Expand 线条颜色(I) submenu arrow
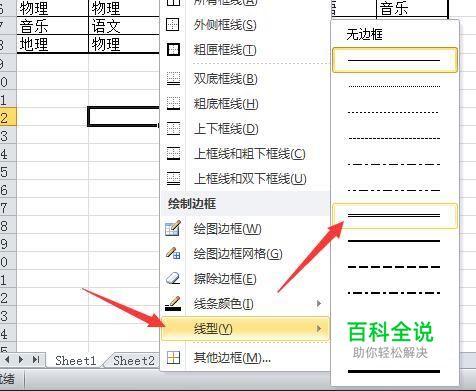The width and height of the screenshot is (476, 391). tap(319, 303)
